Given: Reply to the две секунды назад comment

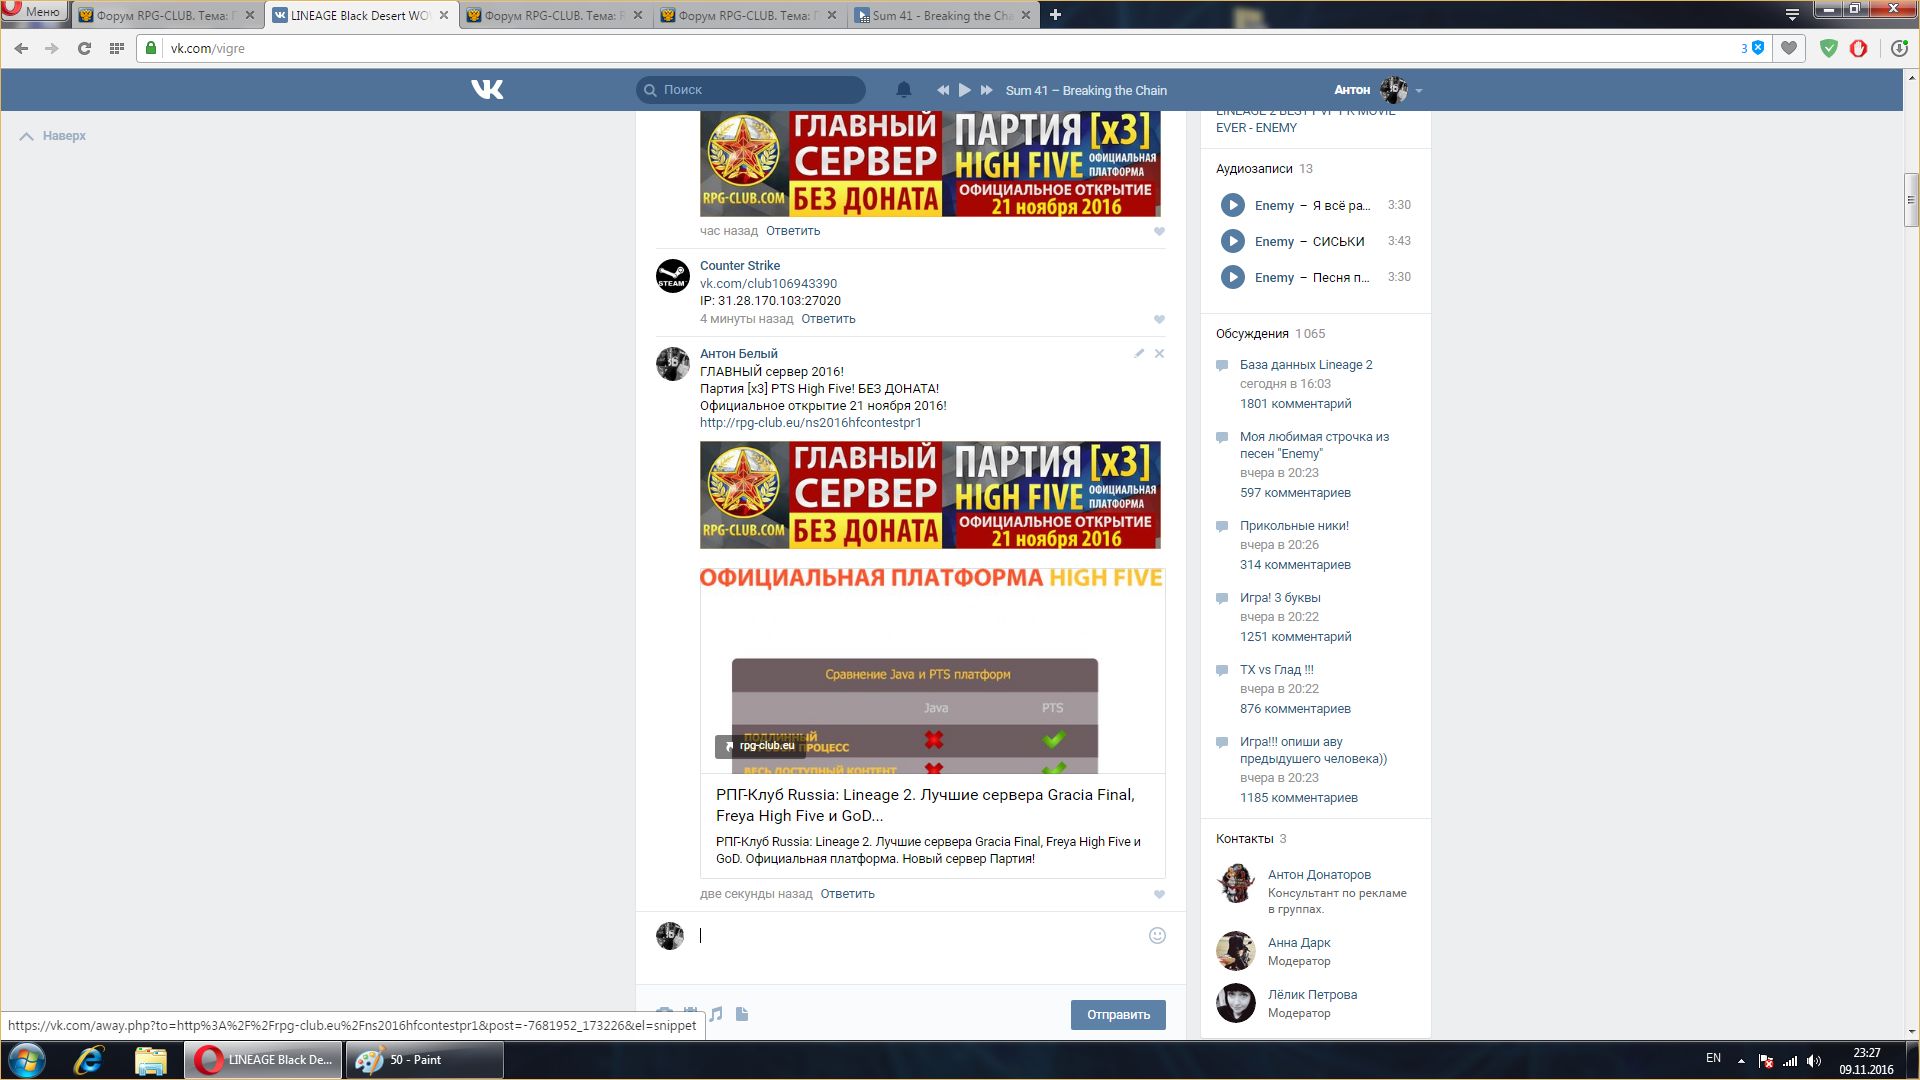Looking at the screenshot, I should tap(847, 894).
